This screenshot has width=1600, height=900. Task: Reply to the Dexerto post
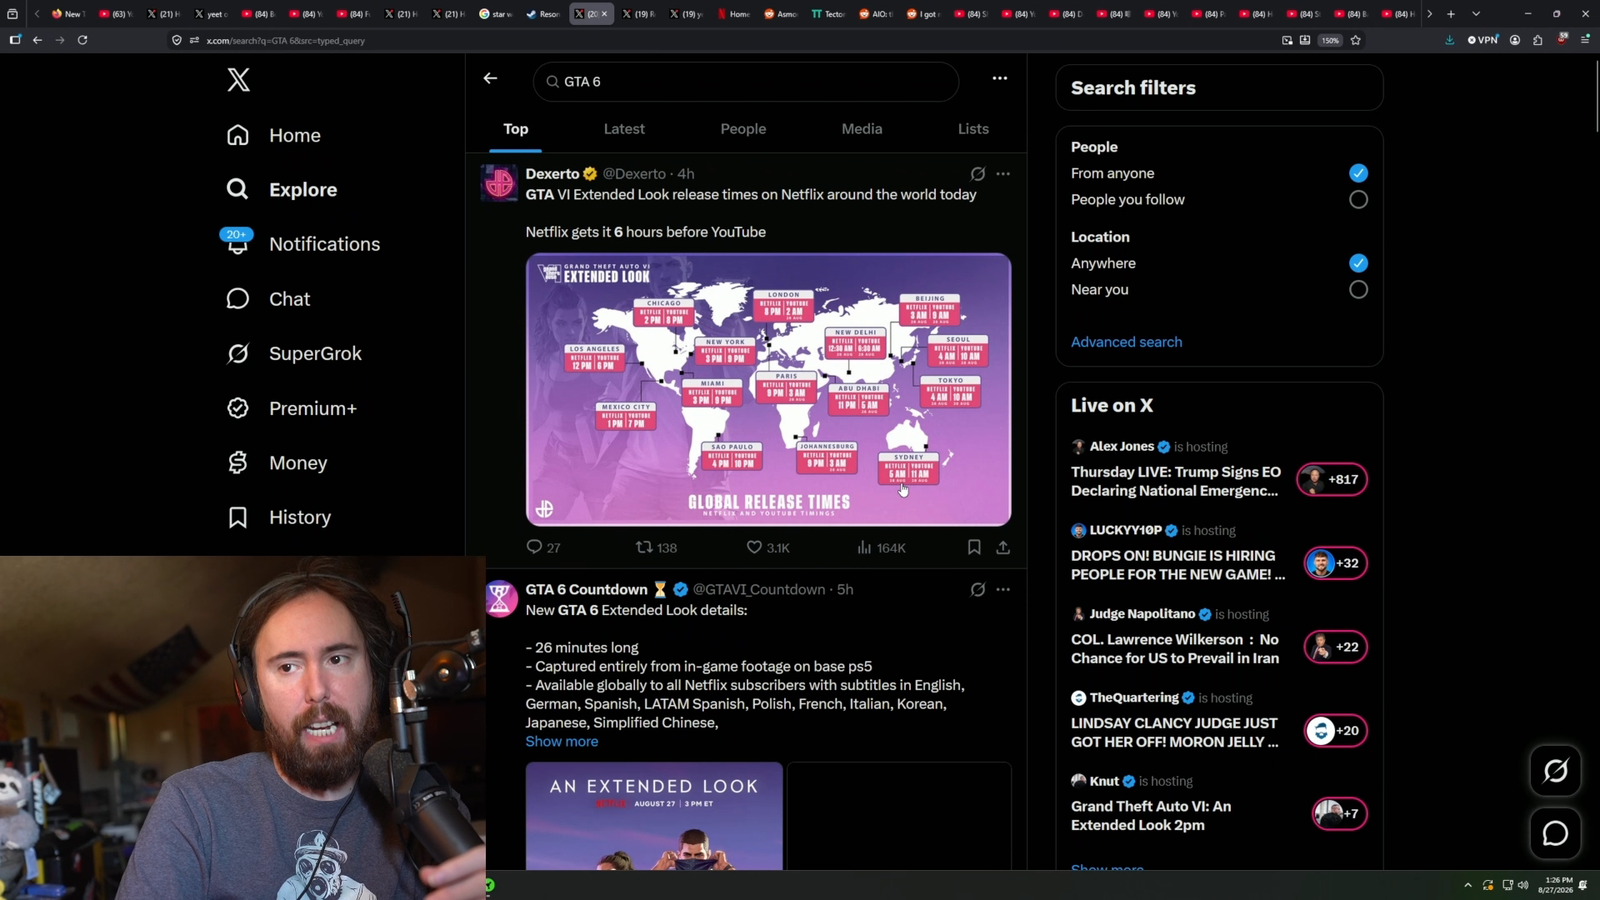click(543, 547)
